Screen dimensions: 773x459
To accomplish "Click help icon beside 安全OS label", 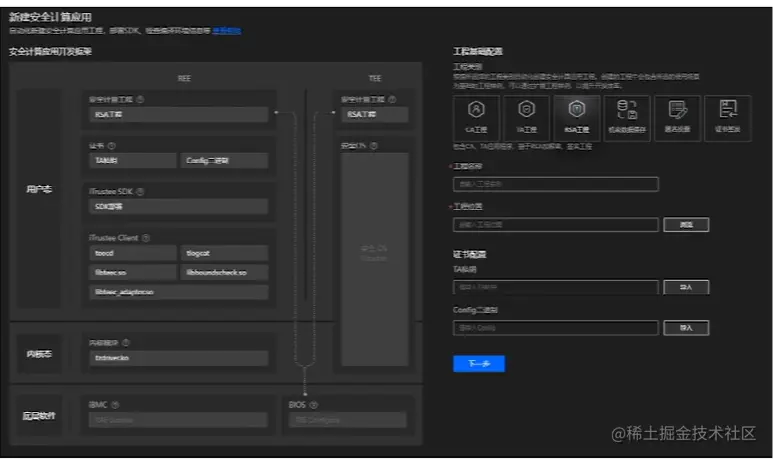I will [x=374, y=145].
